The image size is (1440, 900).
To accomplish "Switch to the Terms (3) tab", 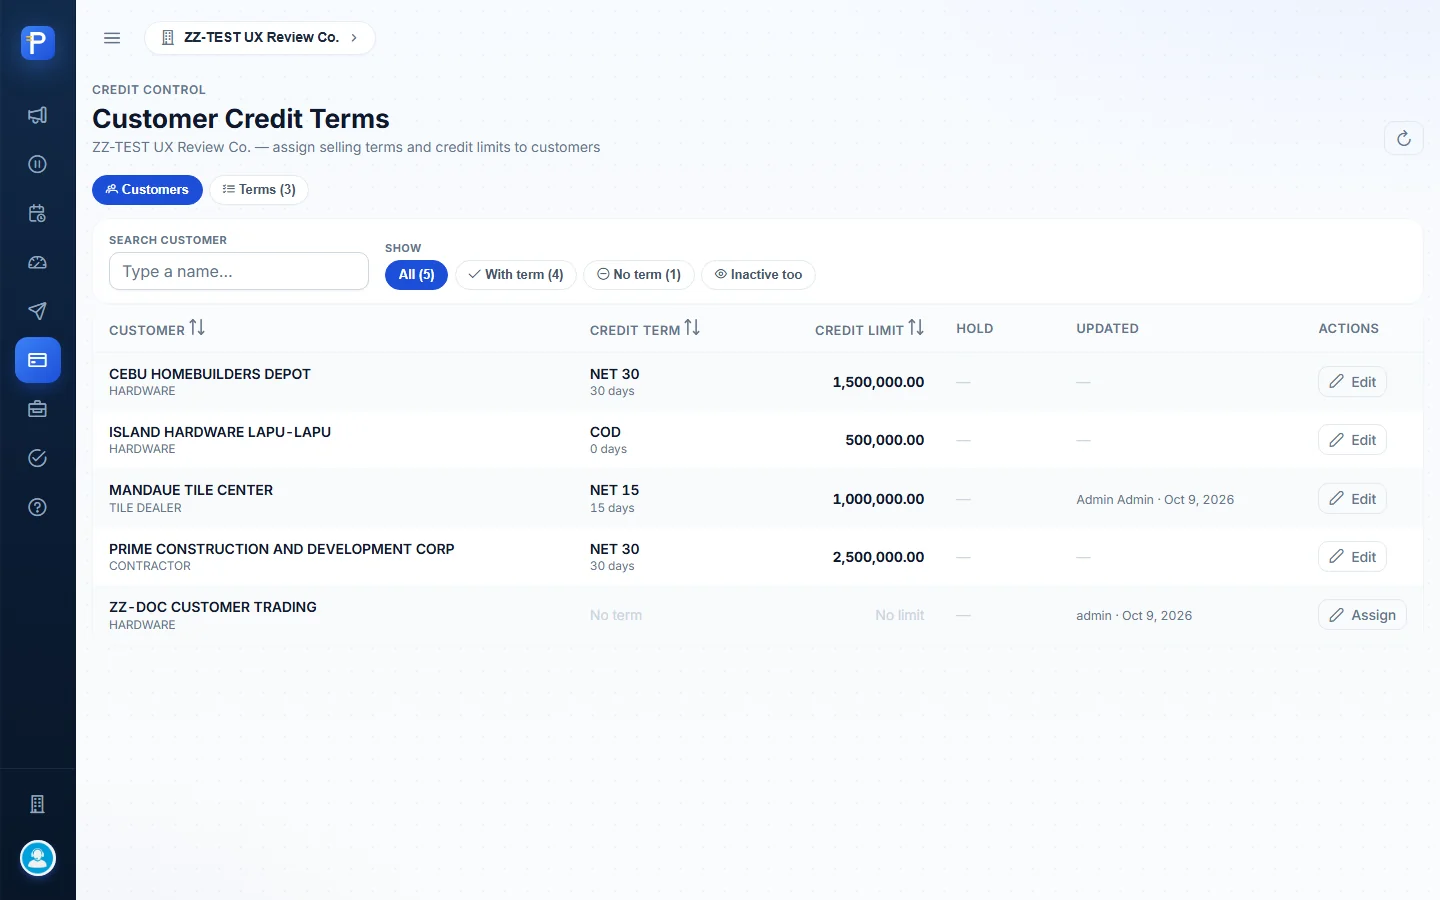I will click(259, 190).
